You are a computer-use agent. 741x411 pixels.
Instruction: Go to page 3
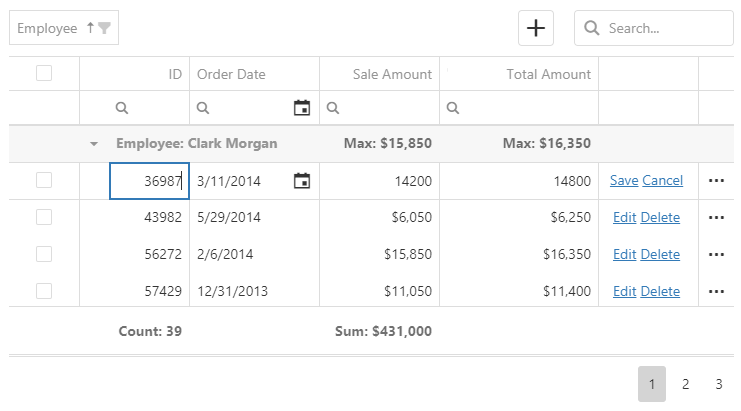(x=718, y=384)
